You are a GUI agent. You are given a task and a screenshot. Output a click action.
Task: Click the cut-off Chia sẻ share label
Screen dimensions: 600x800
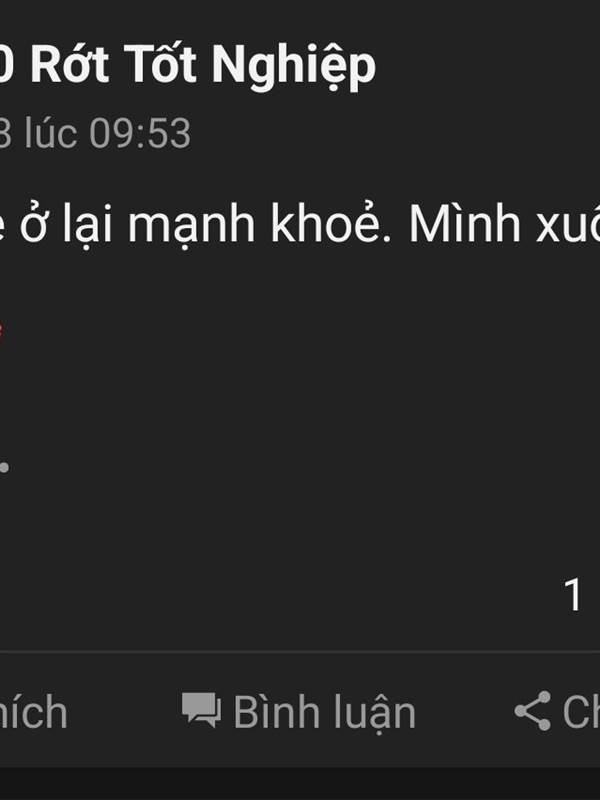581,711
